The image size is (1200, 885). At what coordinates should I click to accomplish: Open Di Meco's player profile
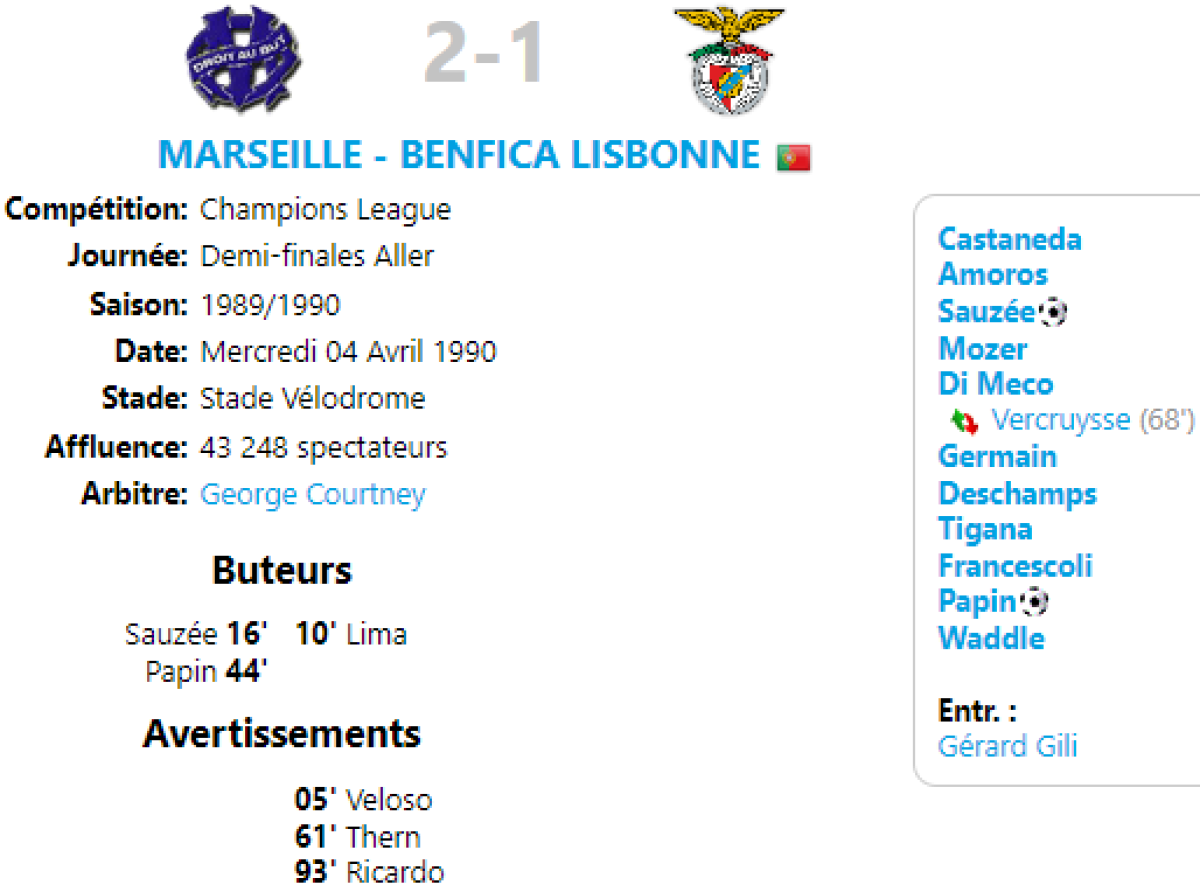click(995, 384)
